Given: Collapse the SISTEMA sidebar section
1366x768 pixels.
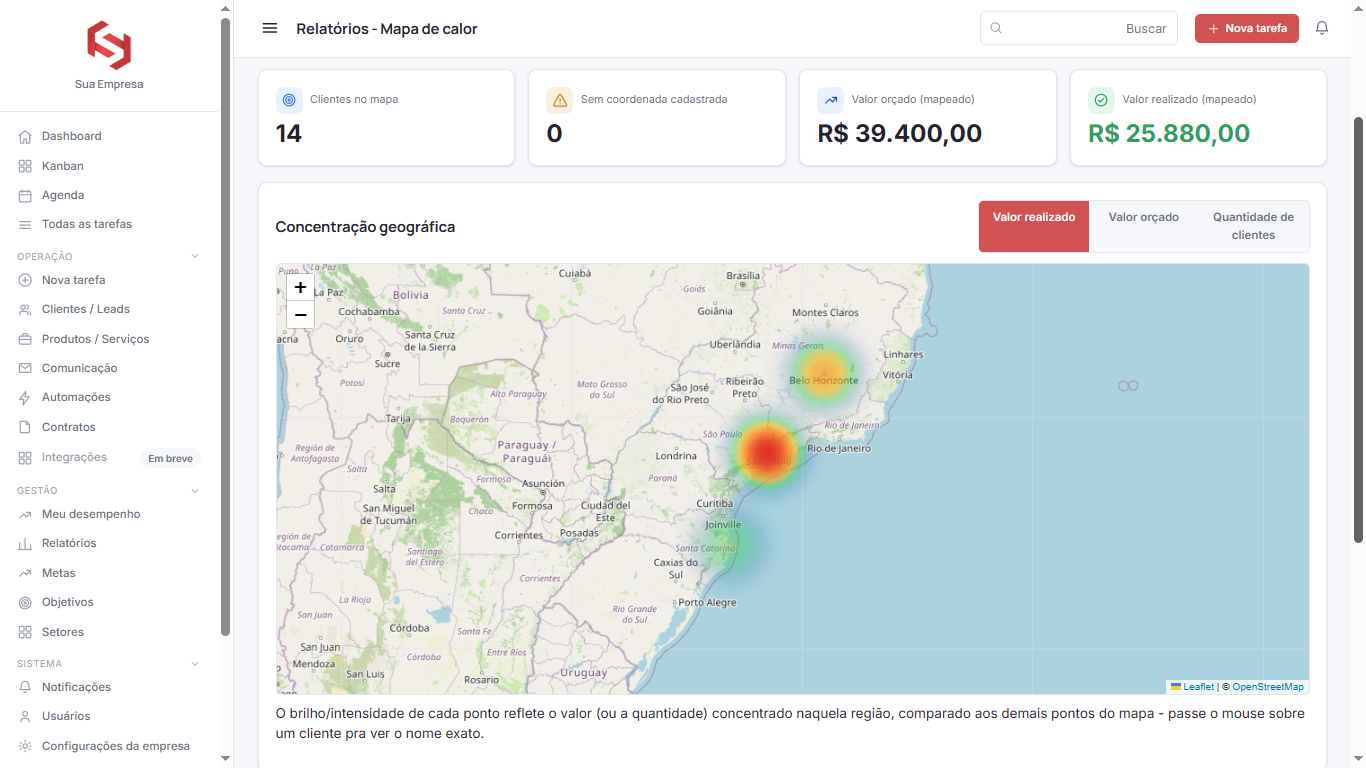Looking at the screenshot, I should pyautogui.click(x=195, y=664).
